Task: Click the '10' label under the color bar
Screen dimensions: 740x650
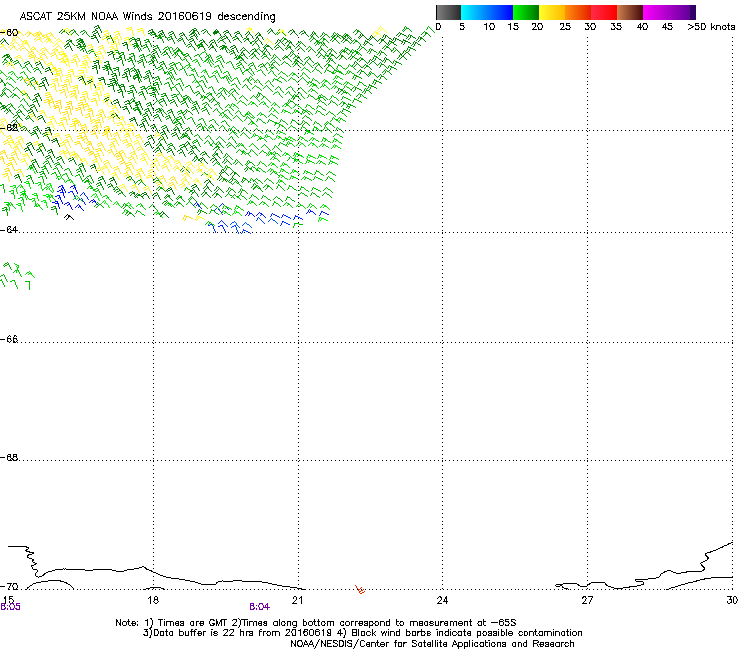Action: [489, 27]
